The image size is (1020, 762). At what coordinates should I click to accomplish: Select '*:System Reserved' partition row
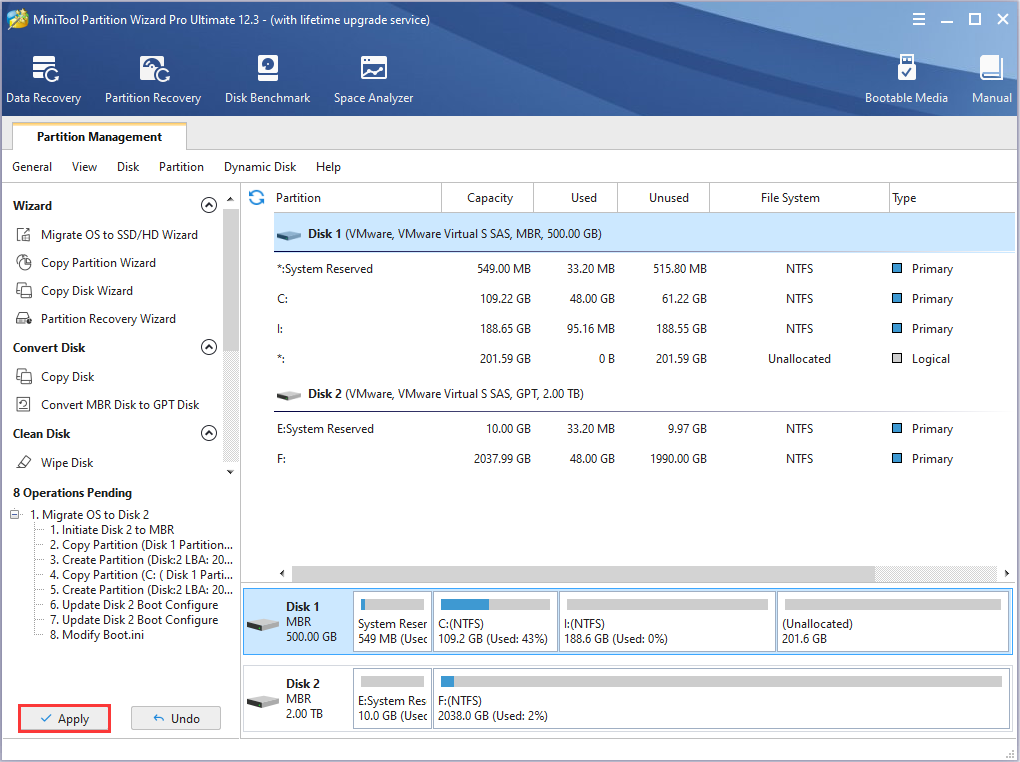[x=644, y=269]
